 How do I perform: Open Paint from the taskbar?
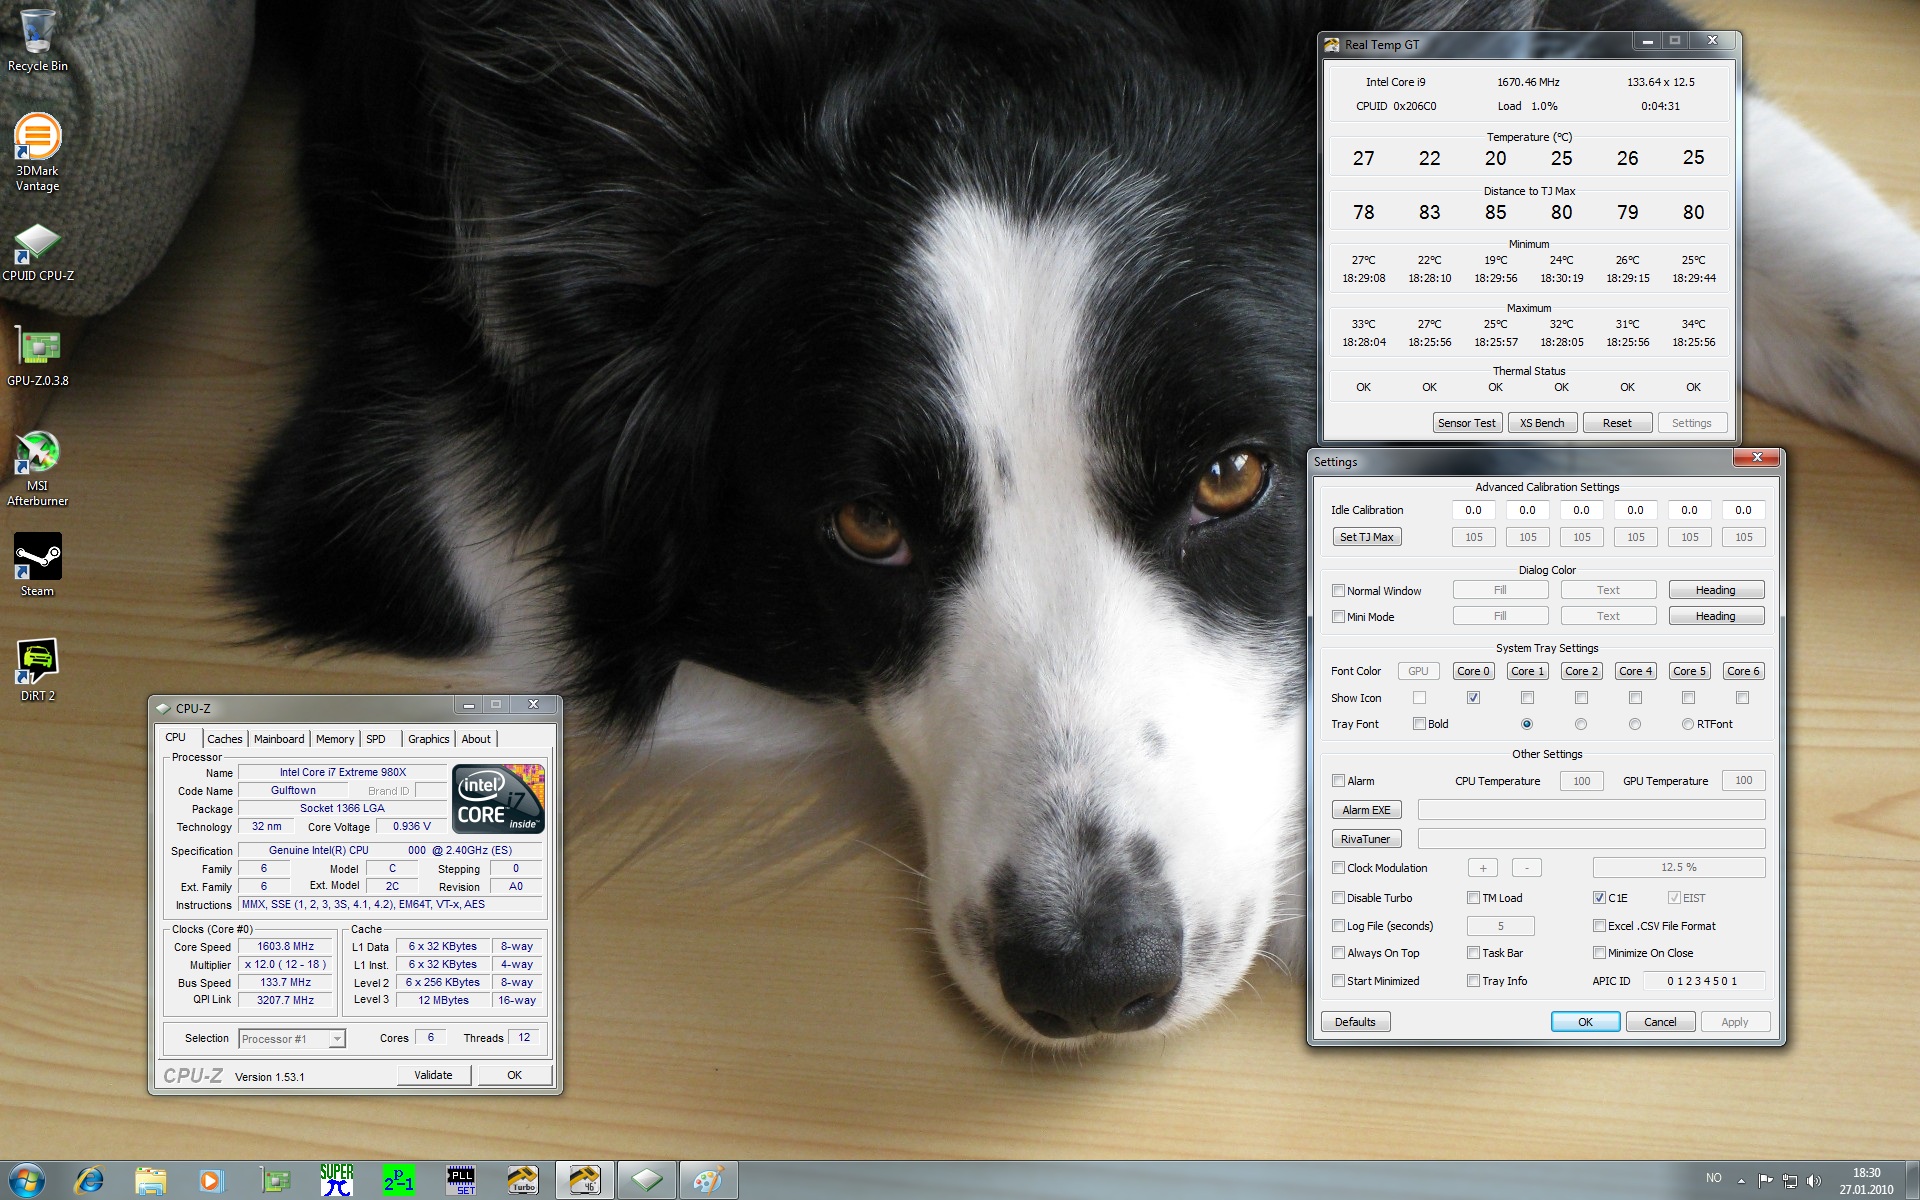(x=708, y=1181)
